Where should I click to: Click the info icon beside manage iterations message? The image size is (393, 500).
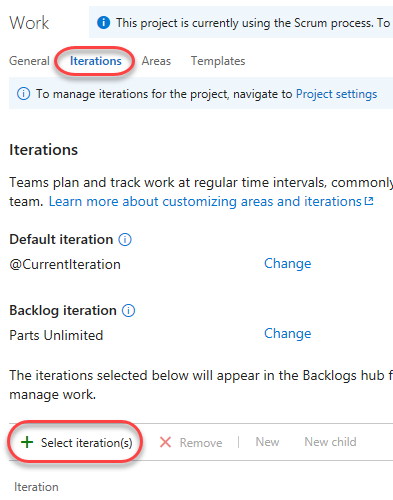(23, 94)
